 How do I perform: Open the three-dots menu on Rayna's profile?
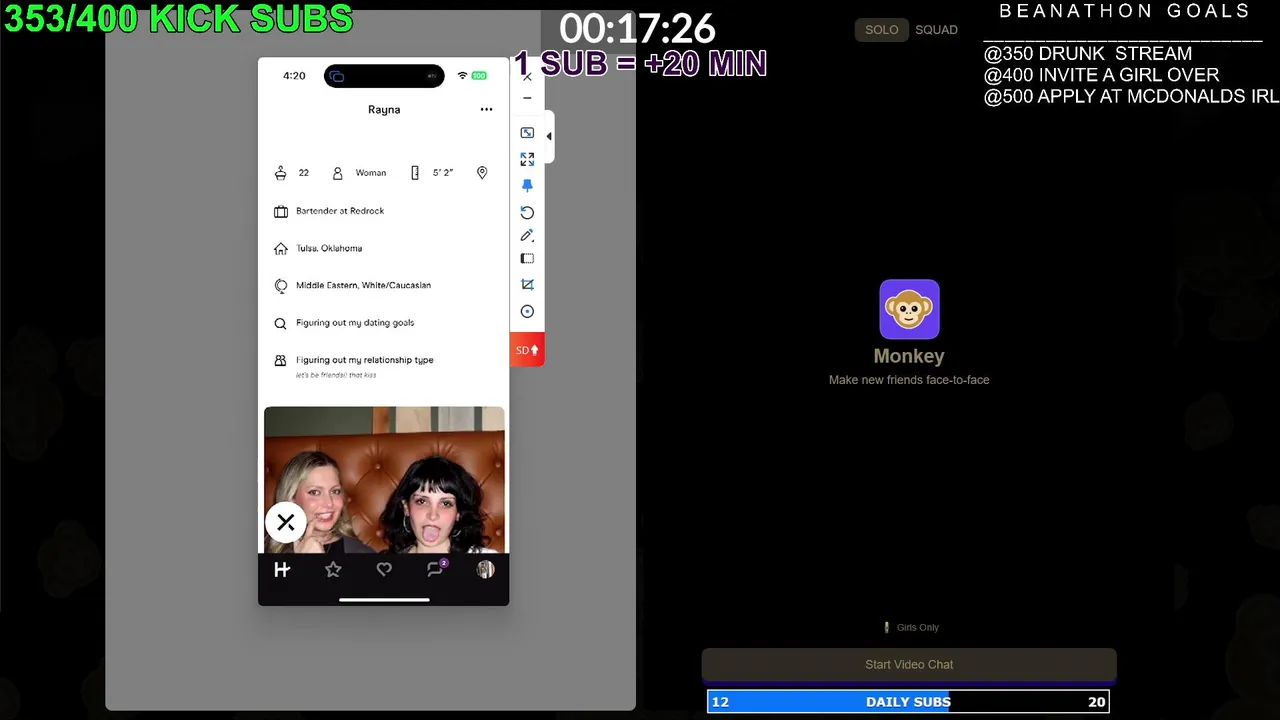click(x=486, y=110)
